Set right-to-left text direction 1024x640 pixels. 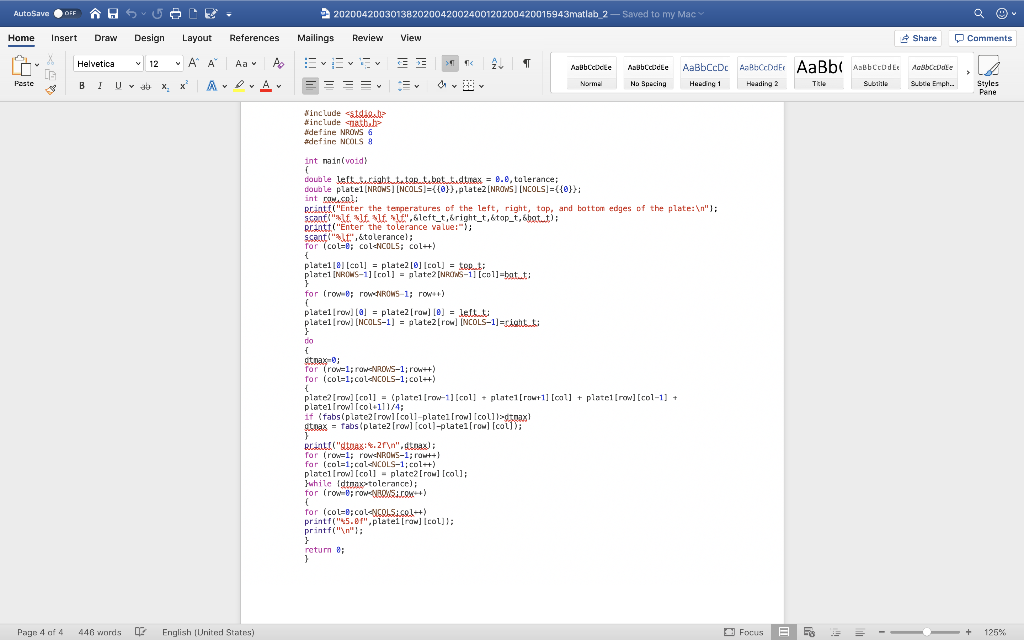point(469,63)
